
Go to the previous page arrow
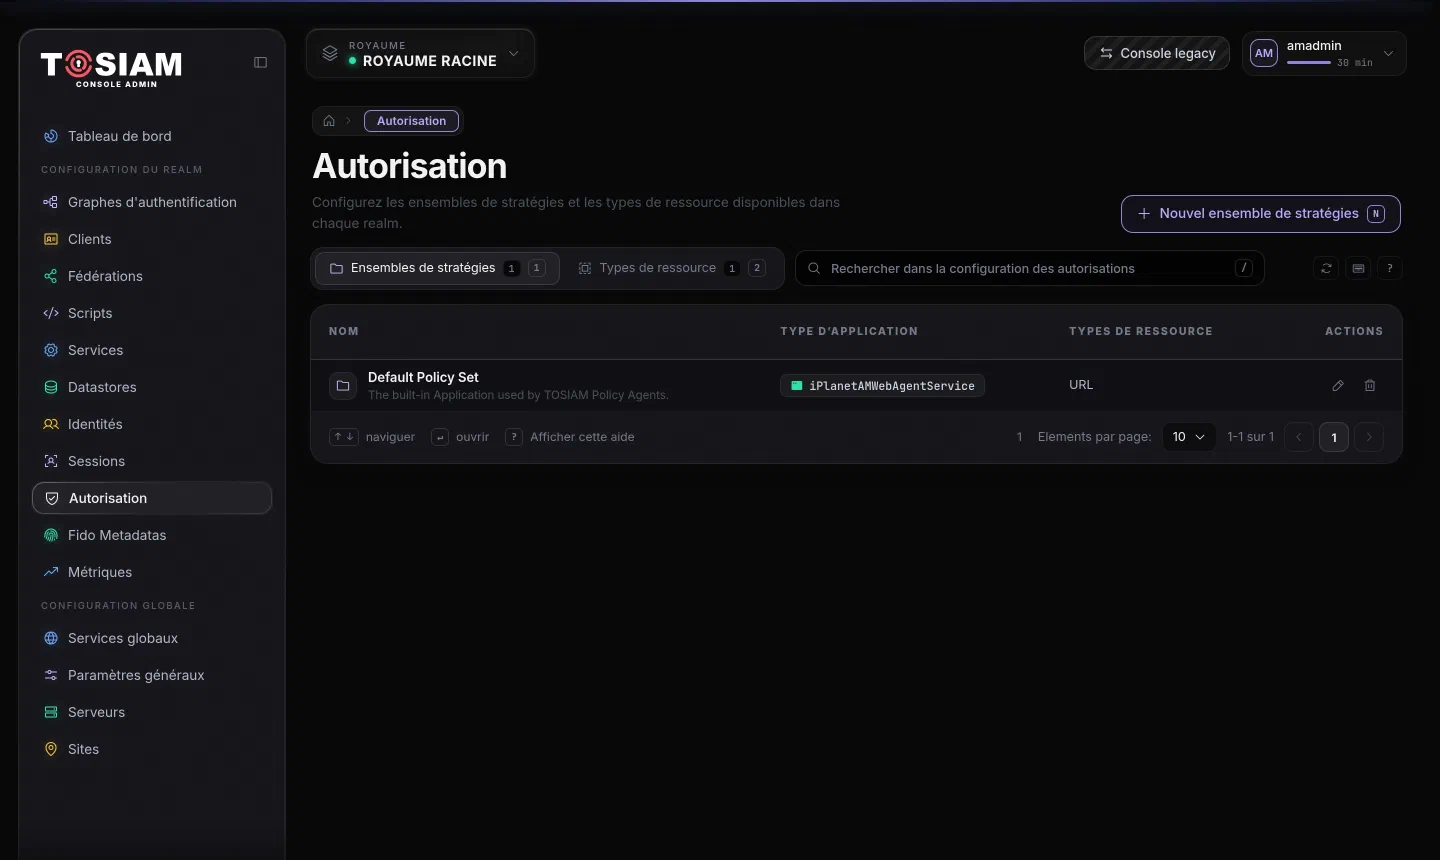tap(1299, 437)
